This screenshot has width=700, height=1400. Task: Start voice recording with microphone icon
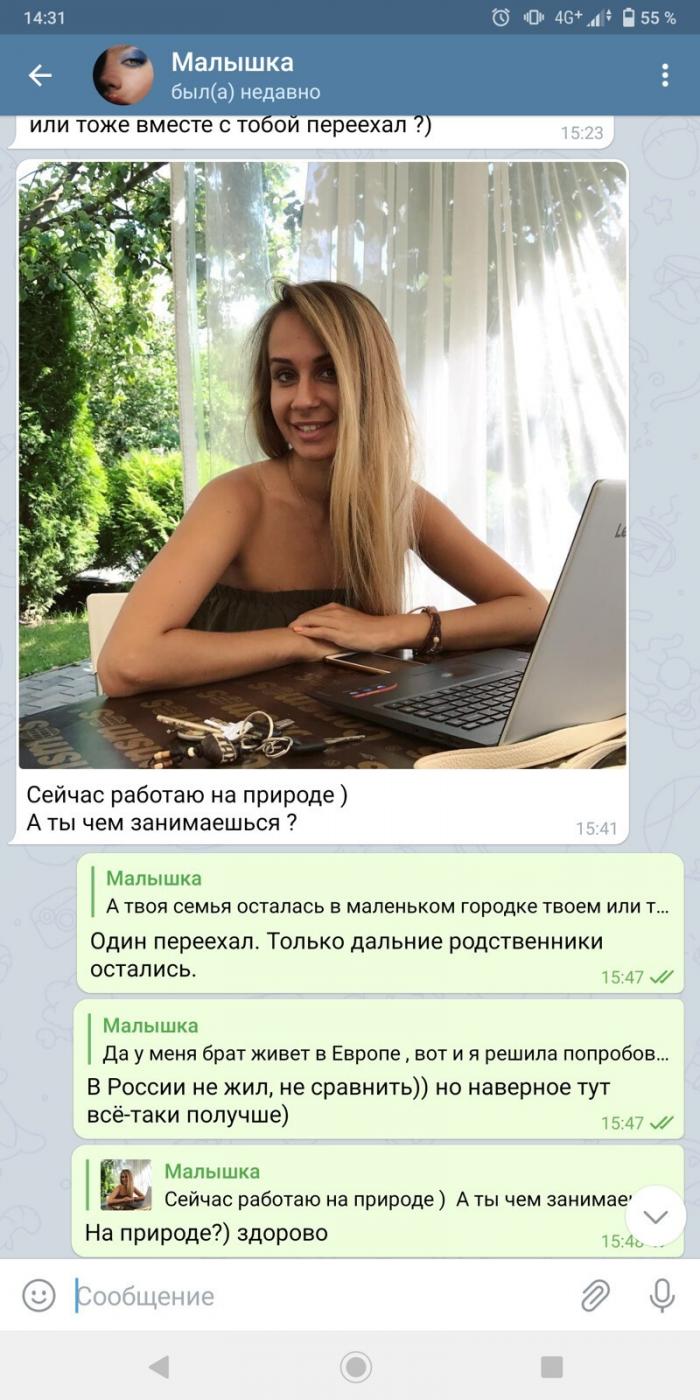[661, 1296]
